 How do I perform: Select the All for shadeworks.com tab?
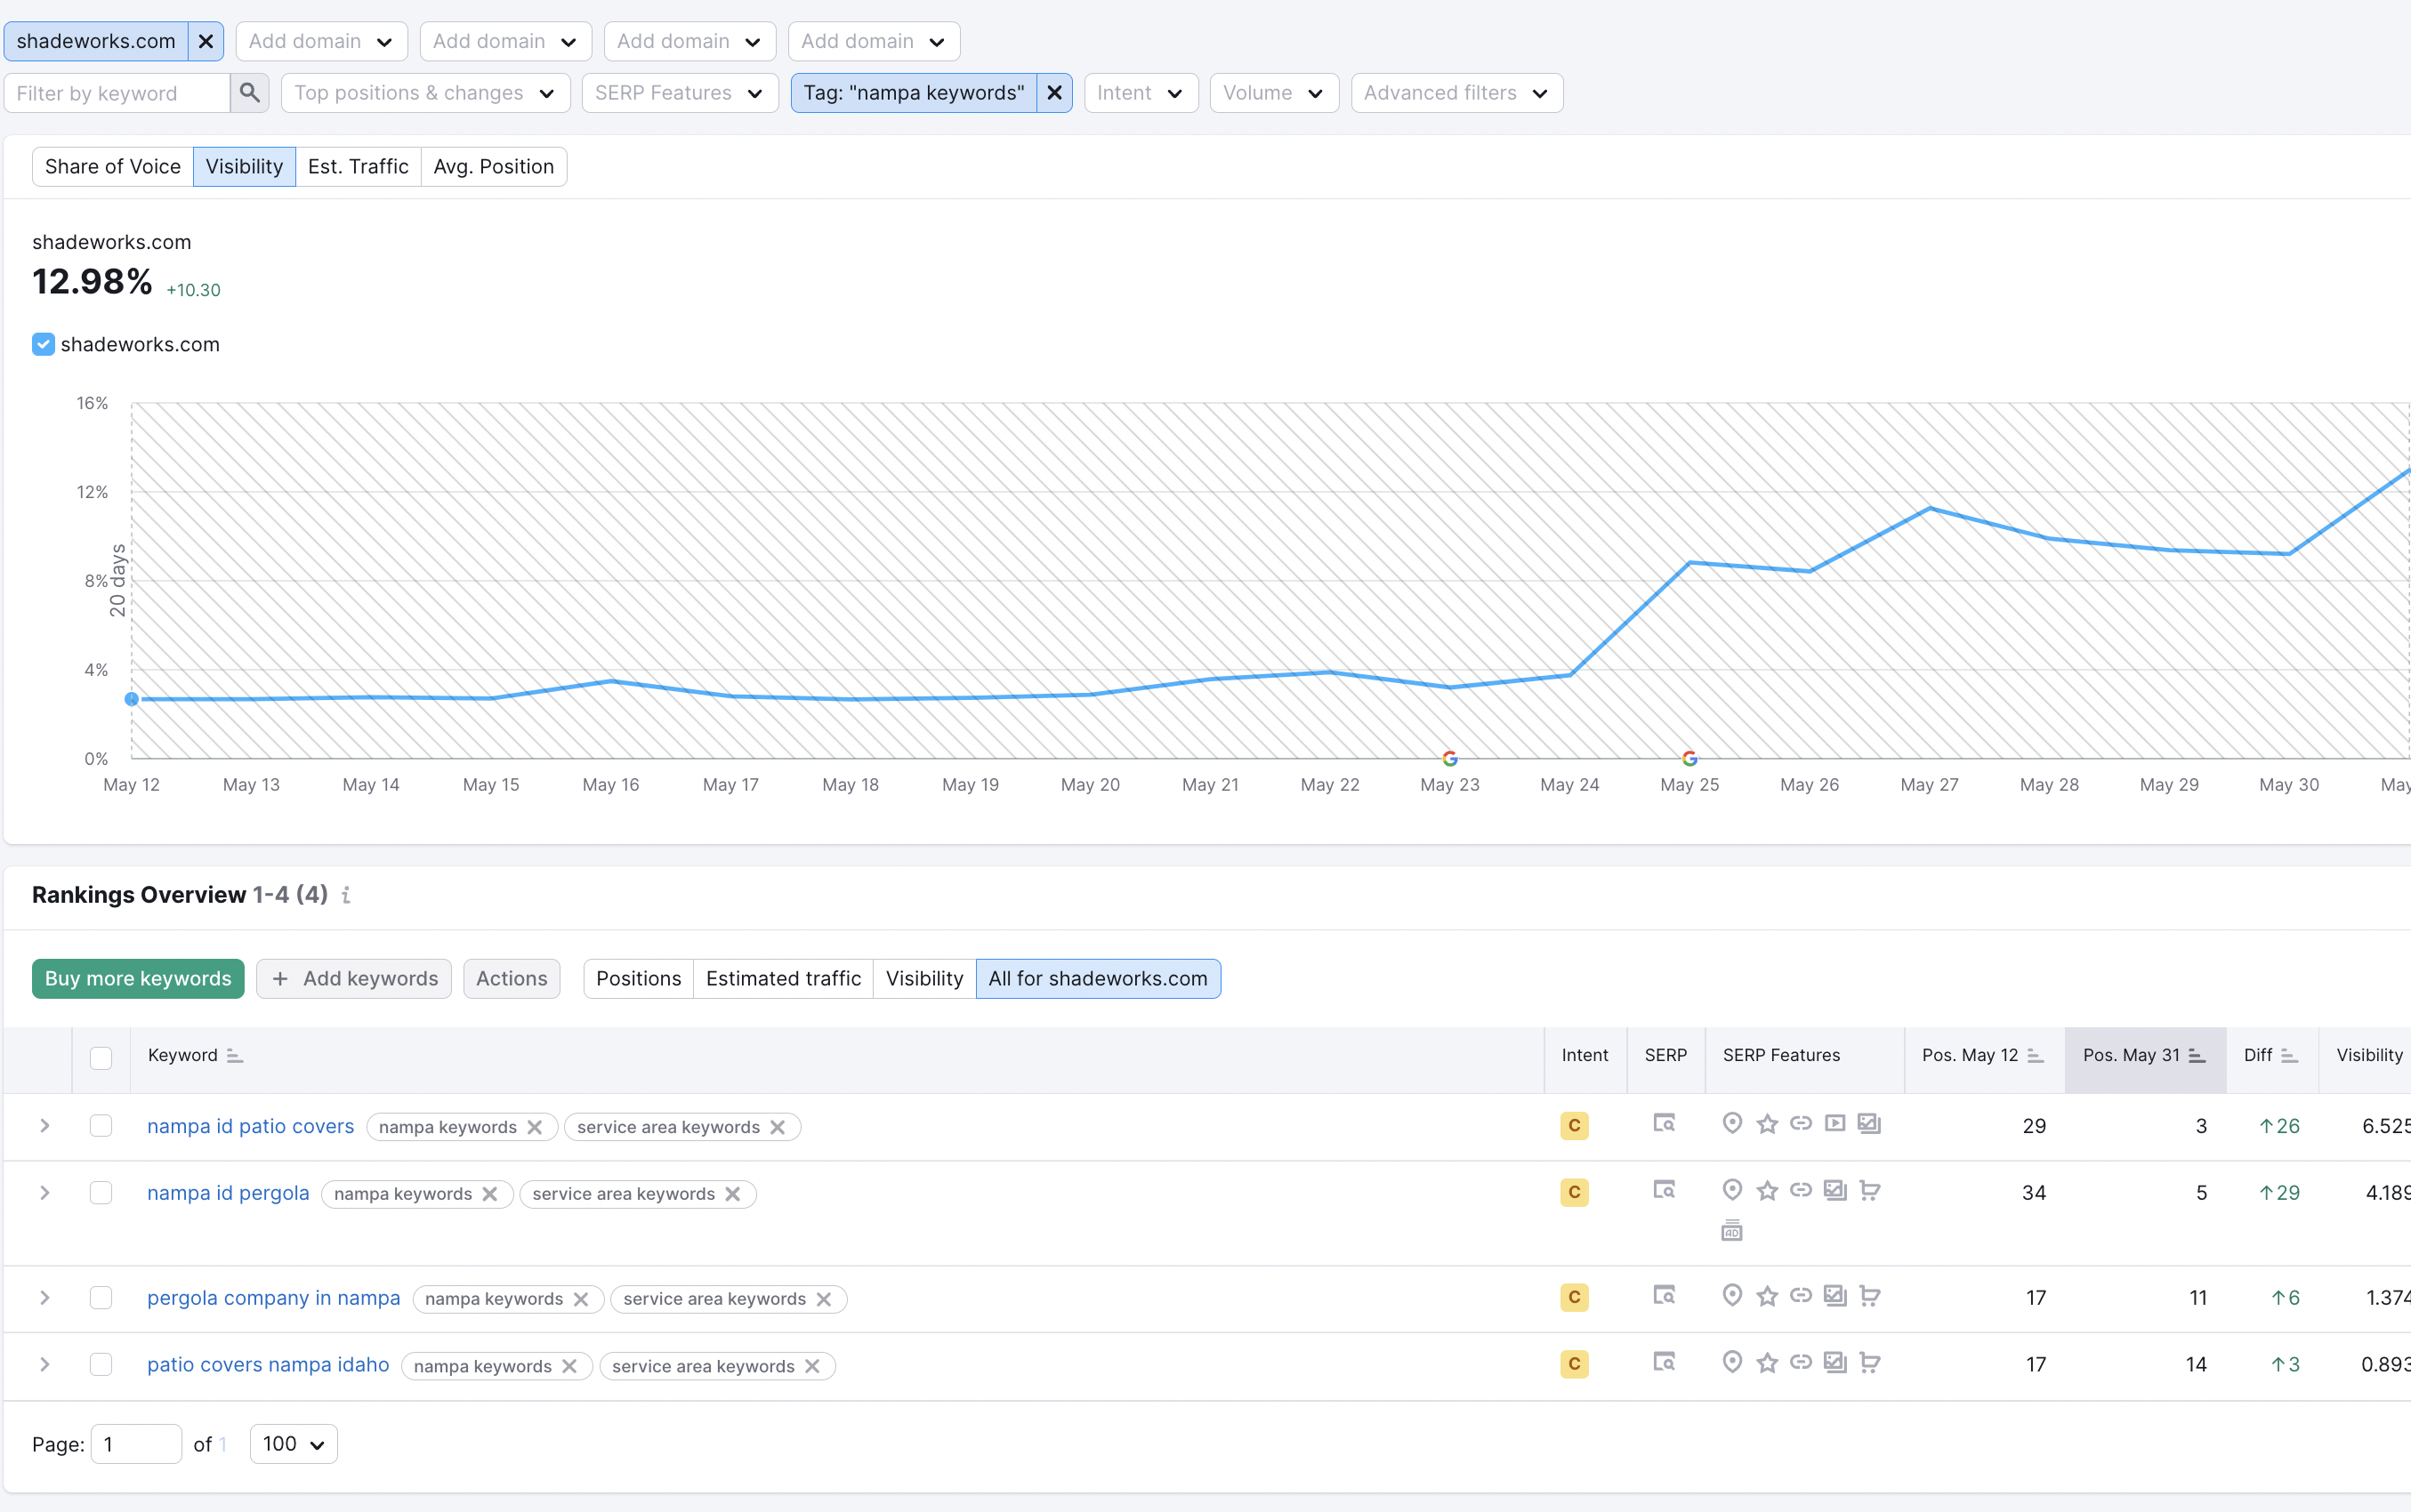(x=1098, y=979)
